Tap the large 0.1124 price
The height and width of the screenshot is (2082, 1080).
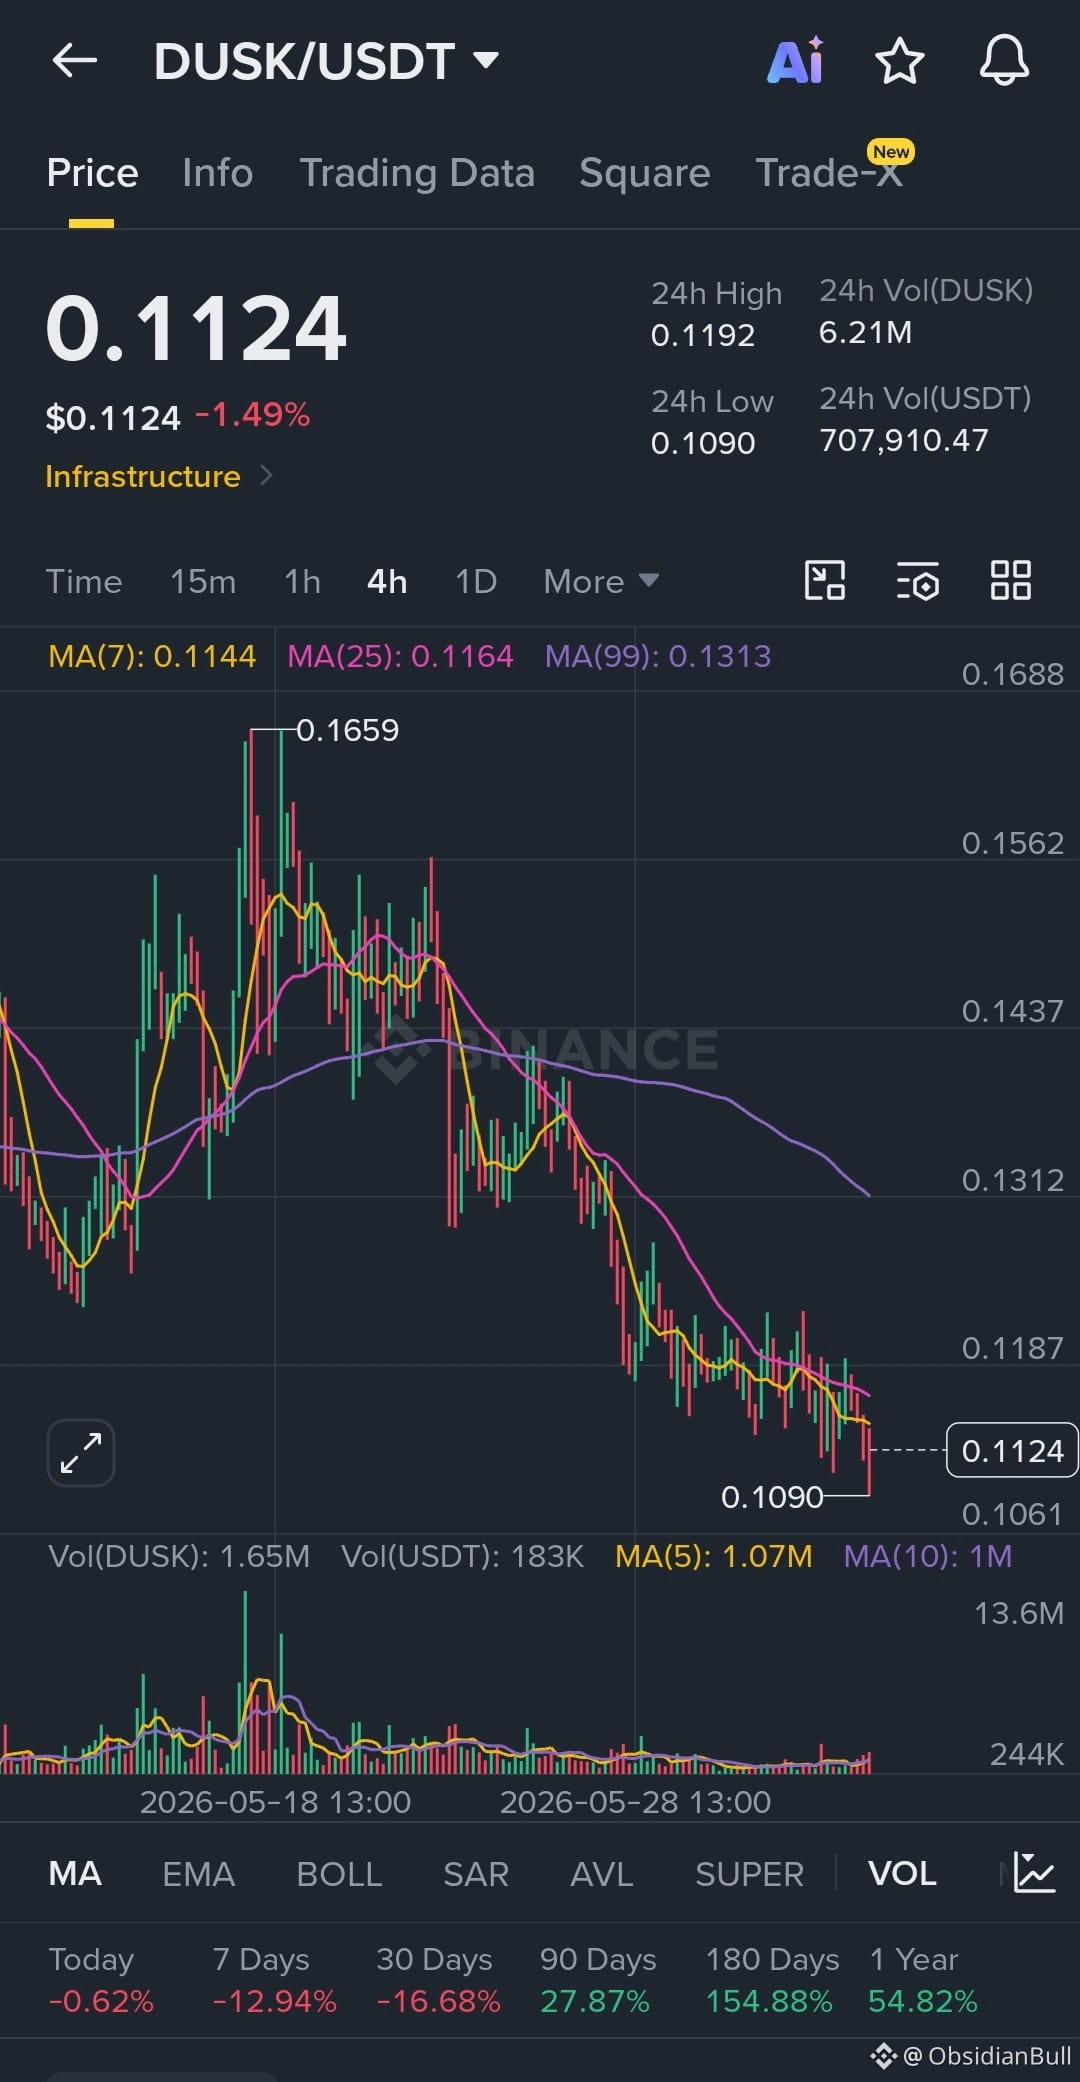[196, 328]
